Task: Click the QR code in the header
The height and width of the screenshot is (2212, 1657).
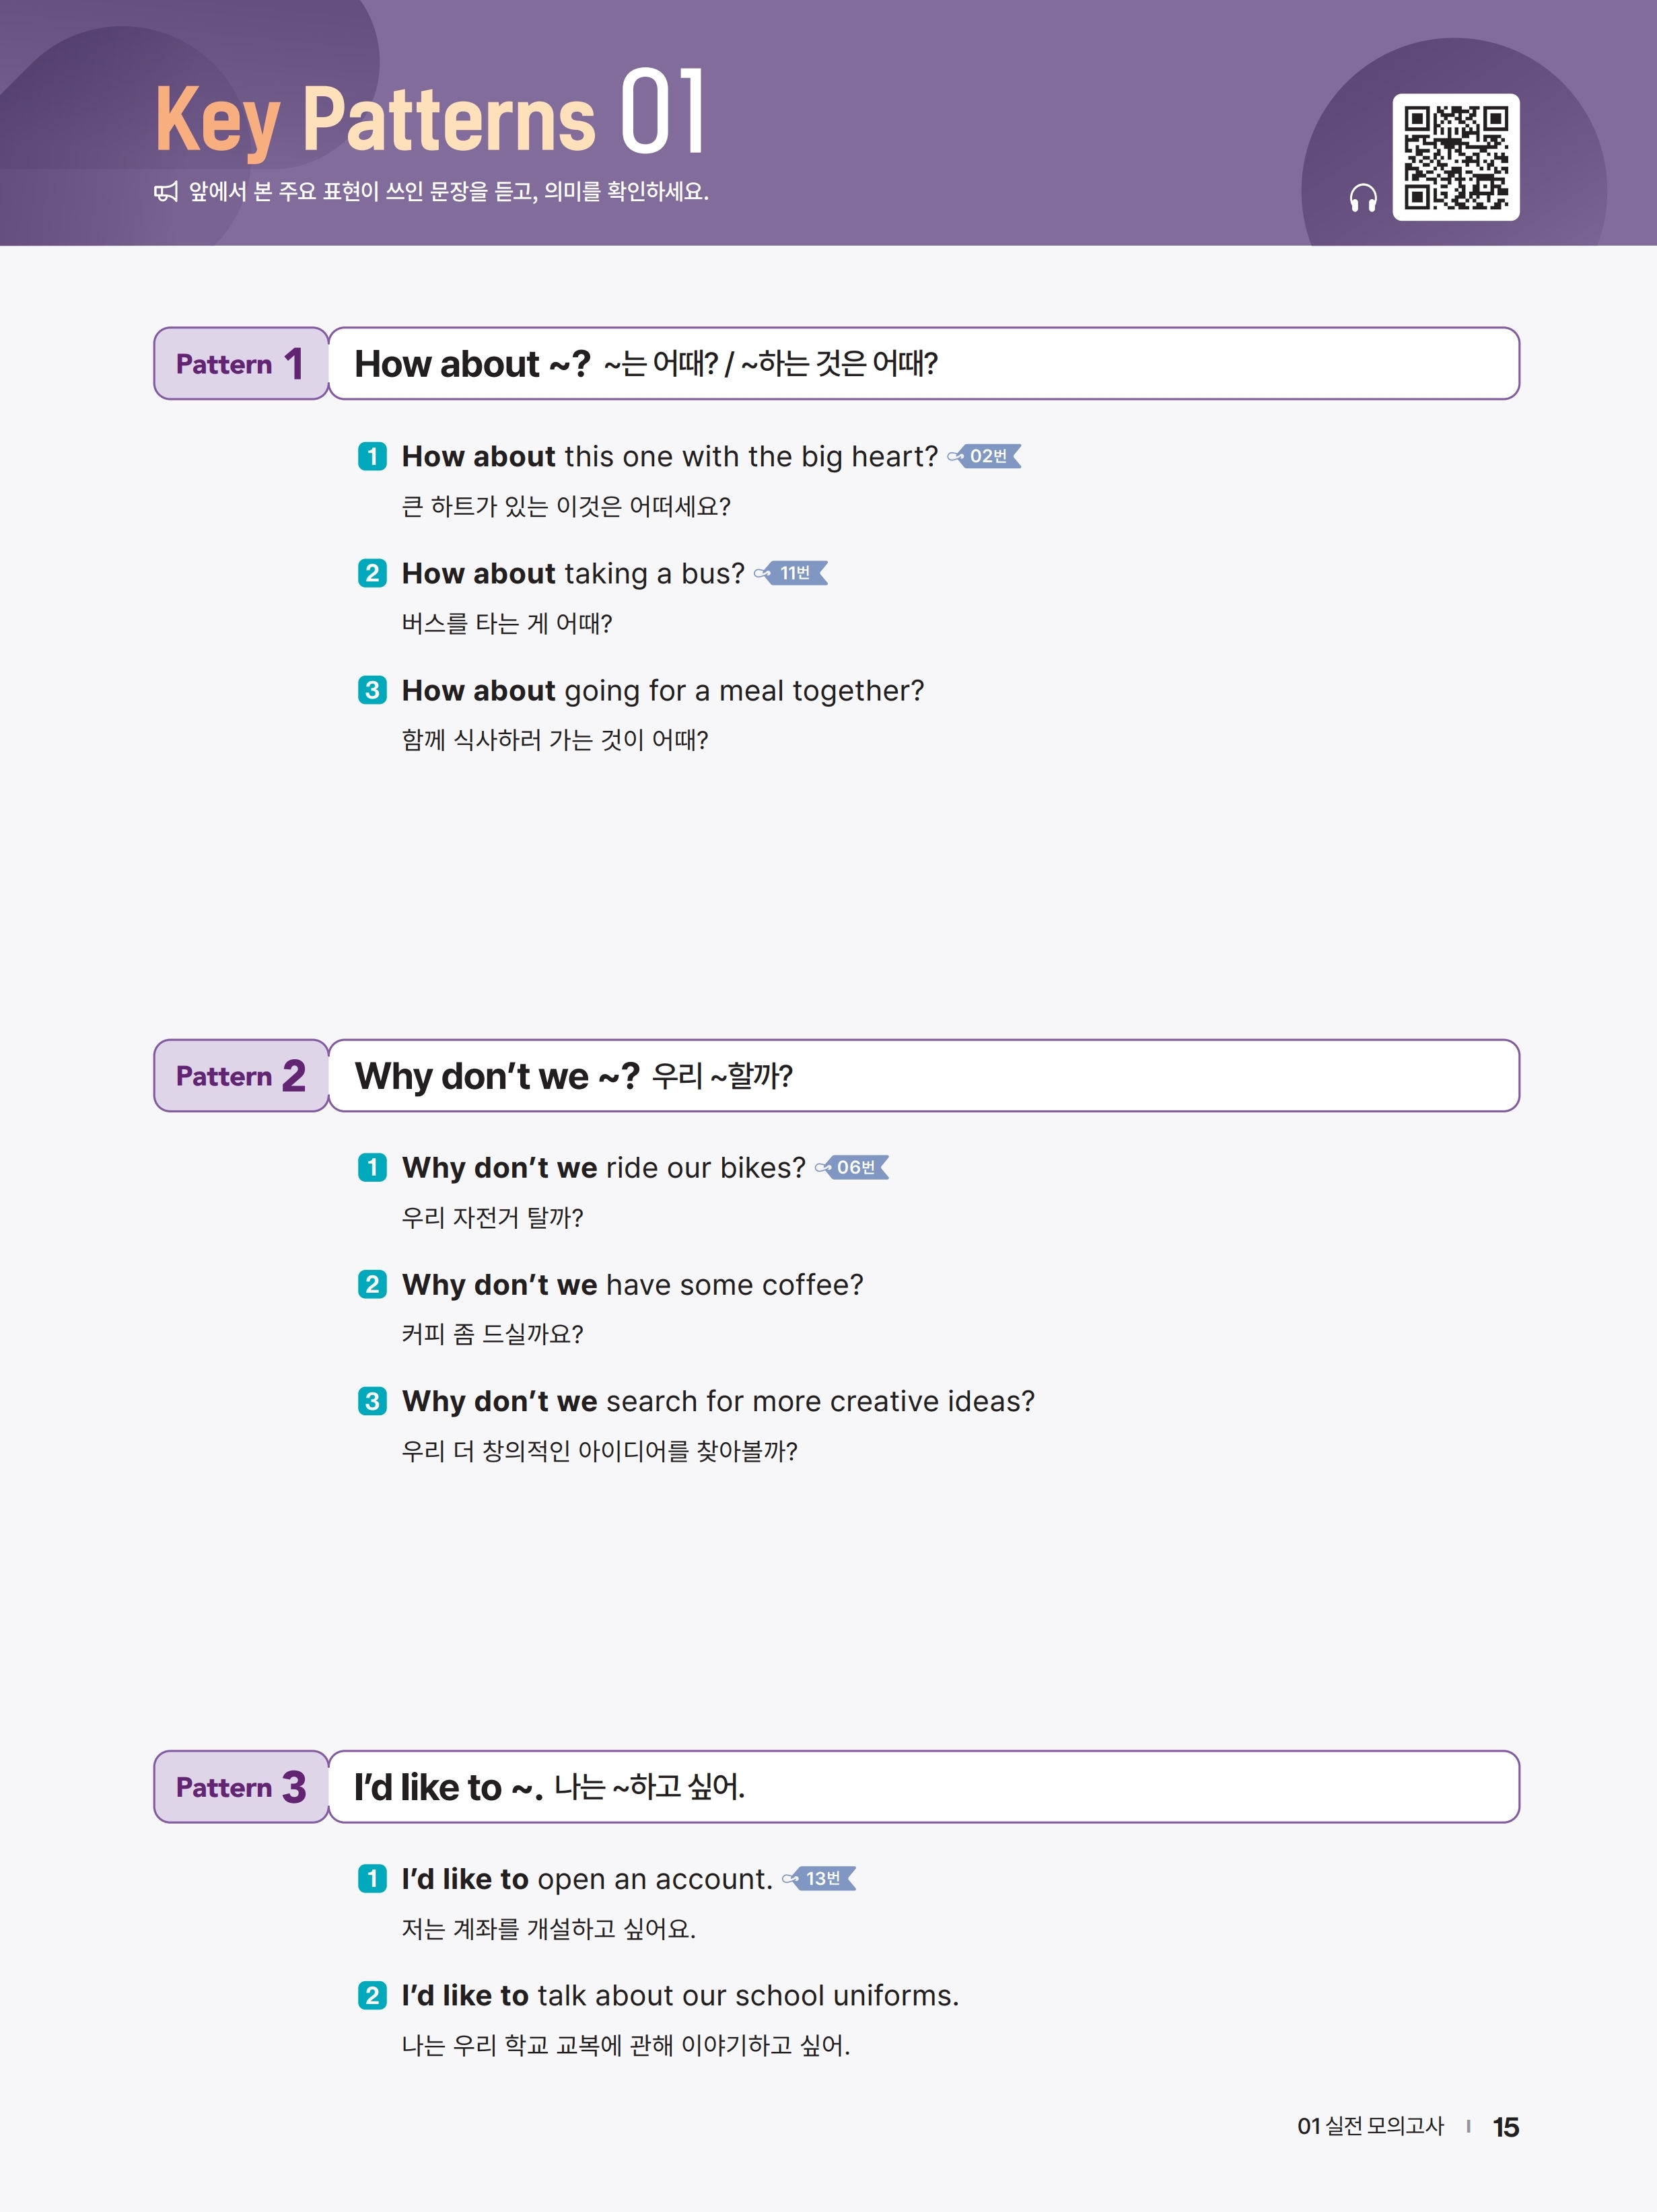Action: 1455,157
